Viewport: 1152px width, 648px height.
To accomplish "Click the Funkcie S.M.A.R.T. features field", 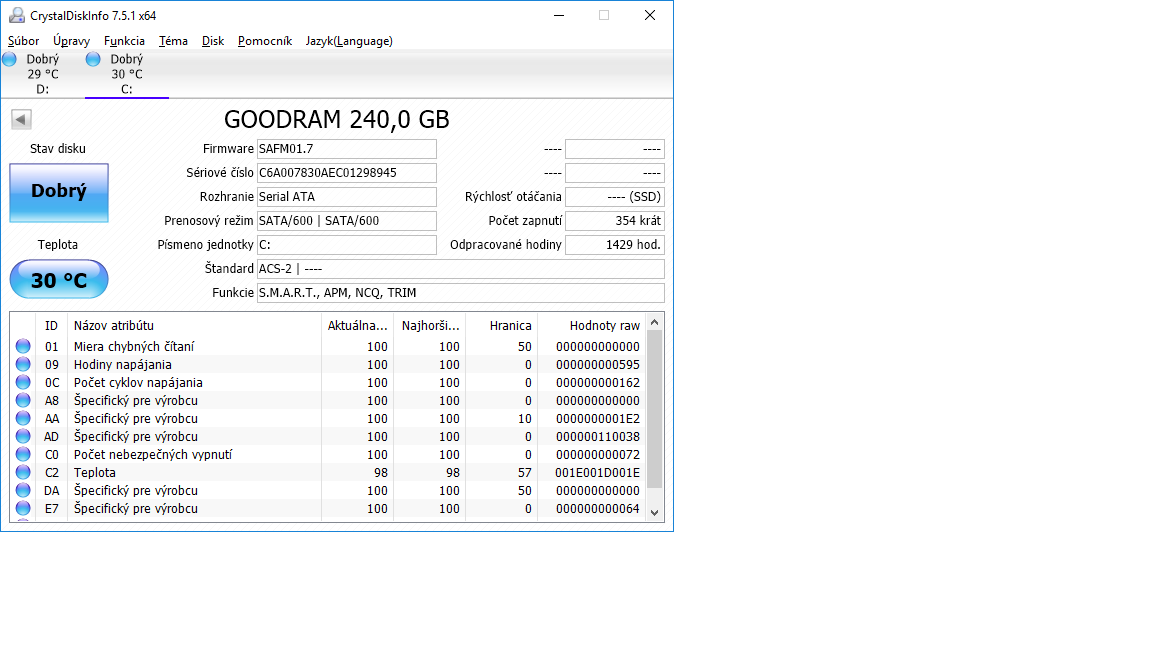I will (x=461, y=292).
